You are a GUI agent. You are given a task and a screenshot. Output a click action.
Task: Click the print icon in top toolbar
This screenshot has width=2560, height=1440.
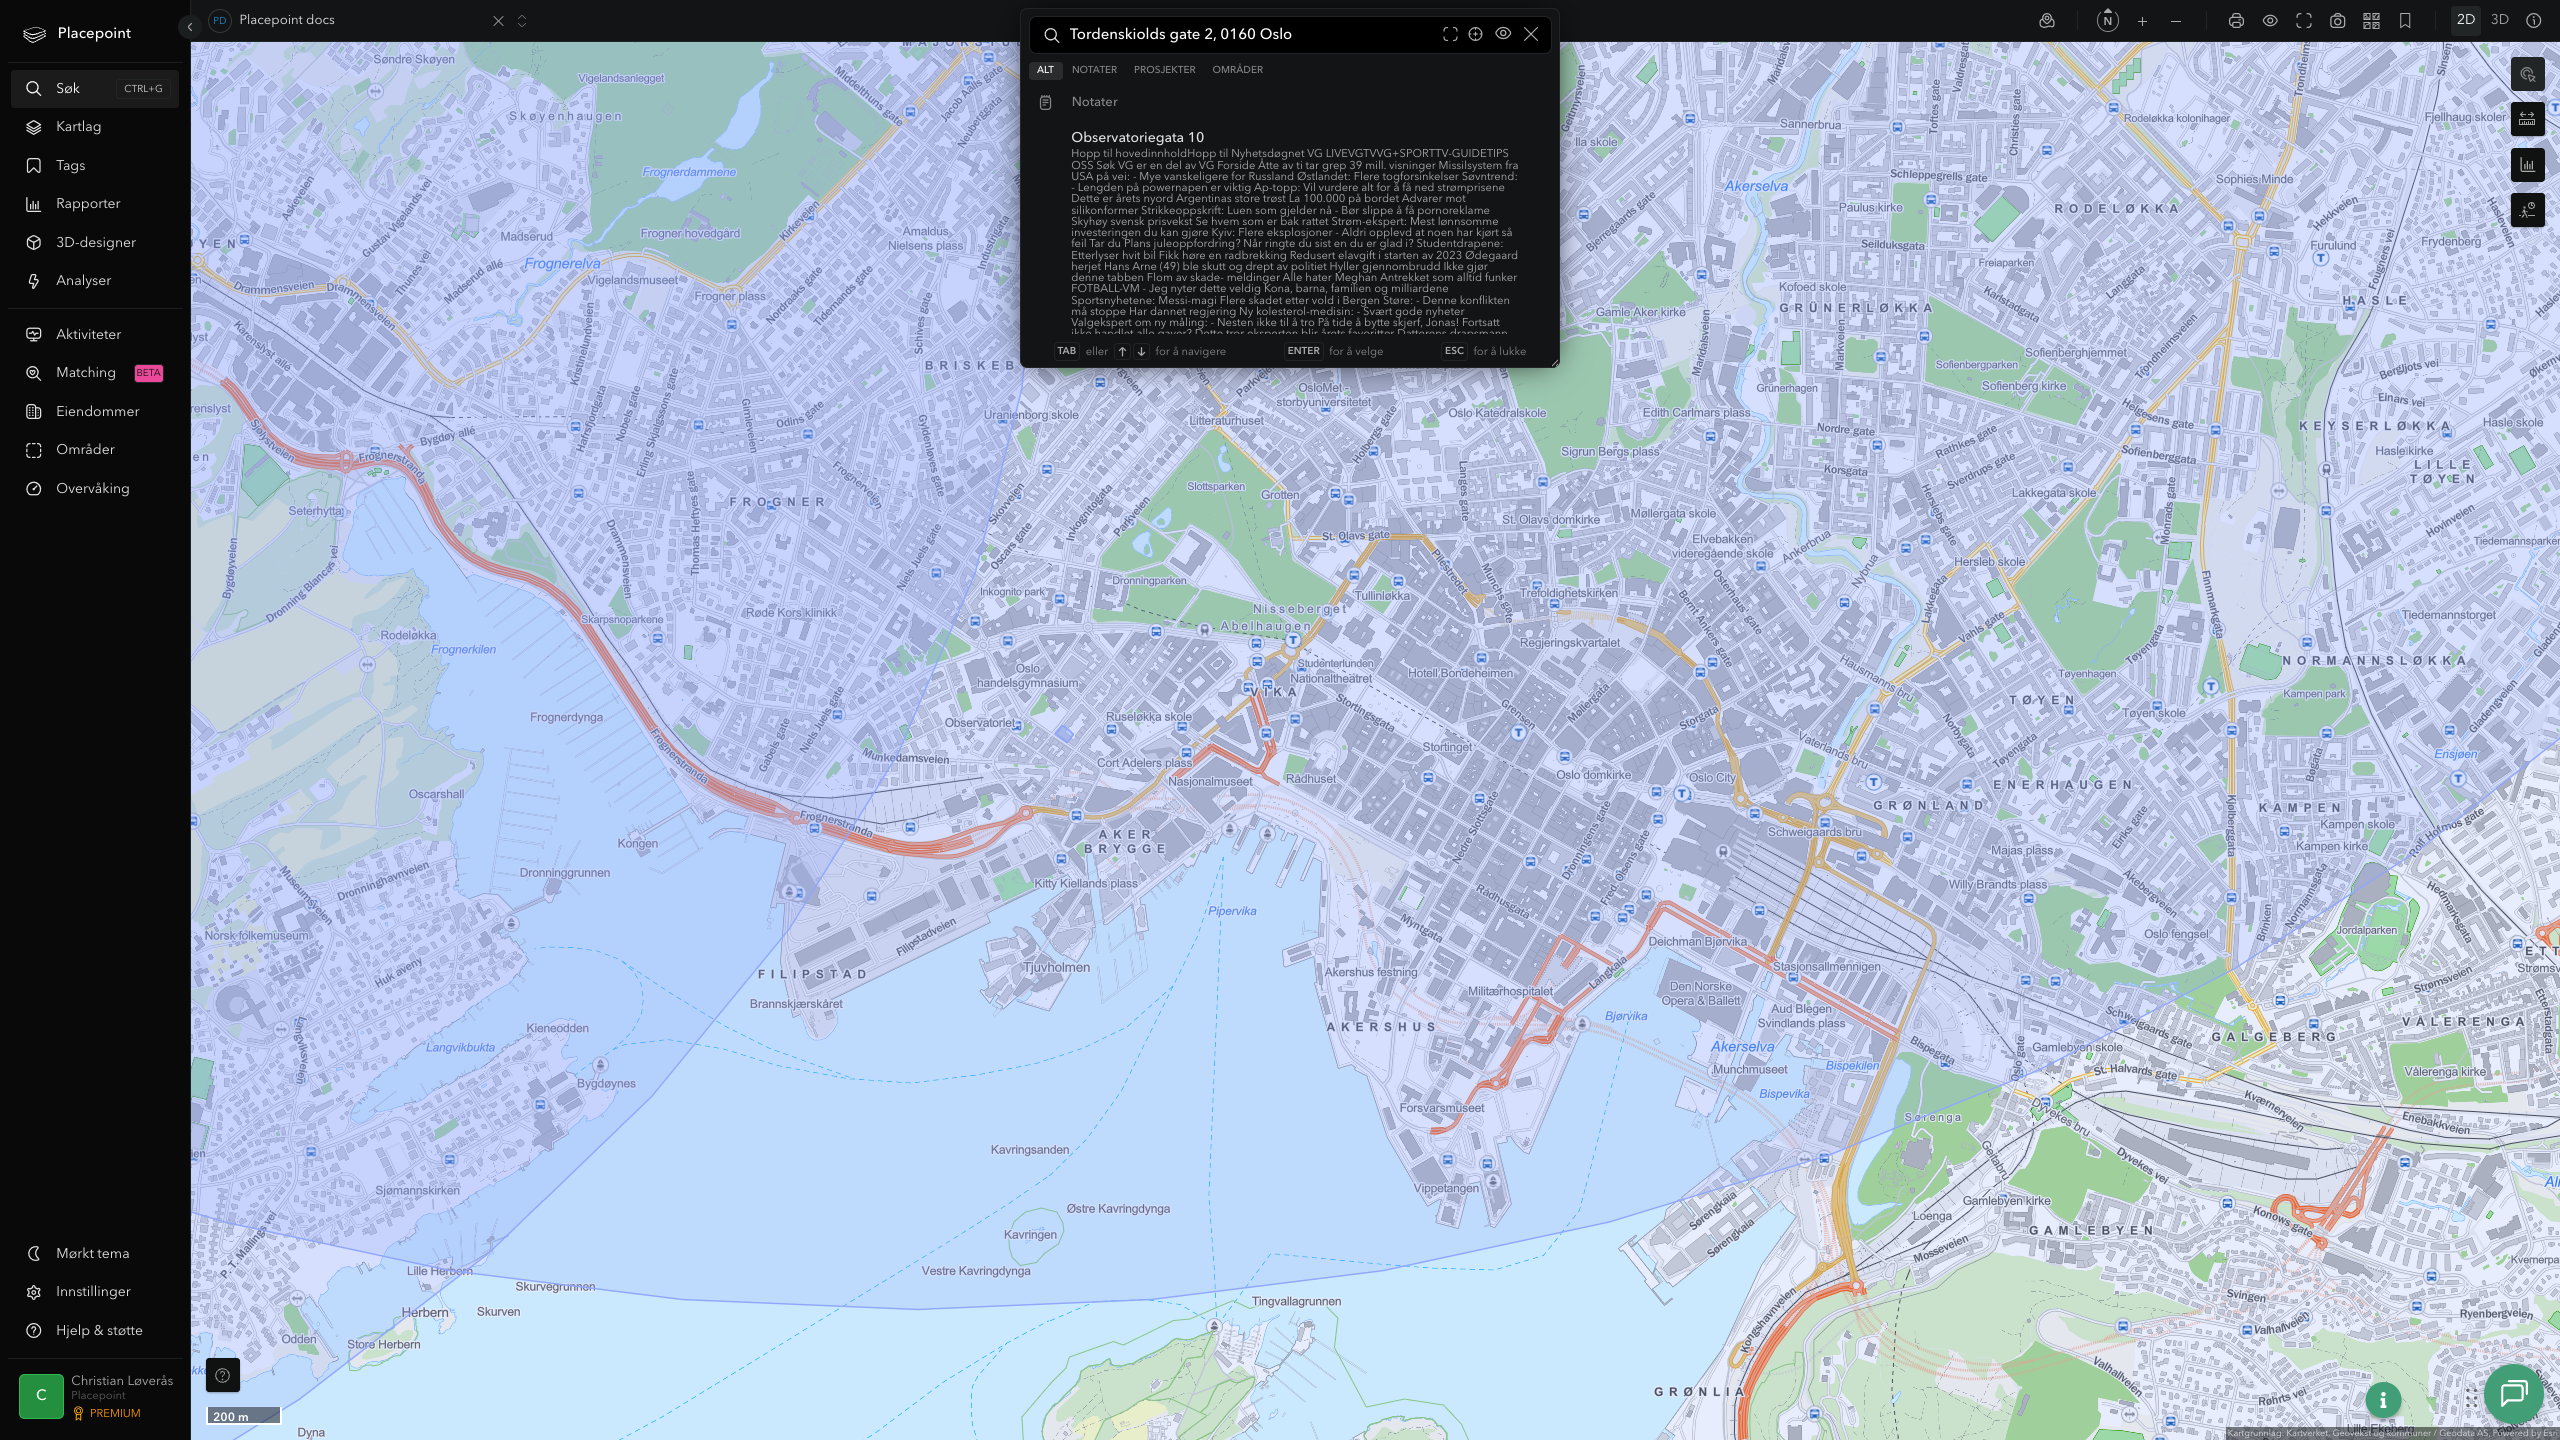[2236, 21]
